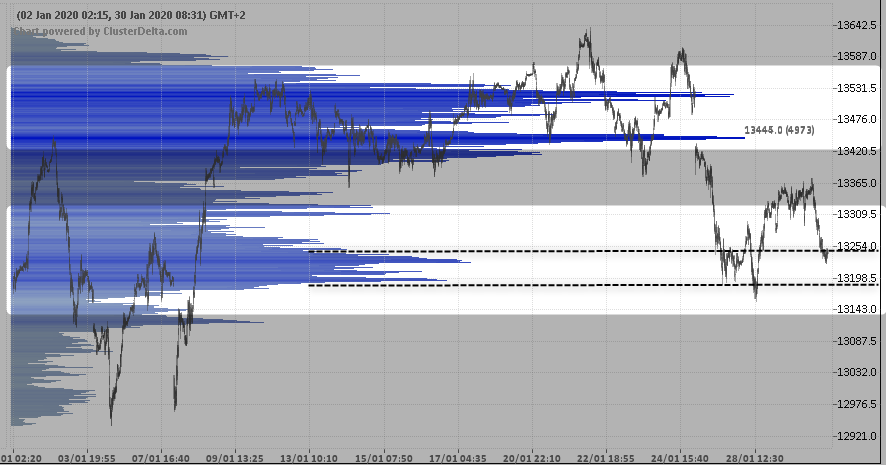
Task: Click the 12921.0 price axis label
Action: click(858, 436)
